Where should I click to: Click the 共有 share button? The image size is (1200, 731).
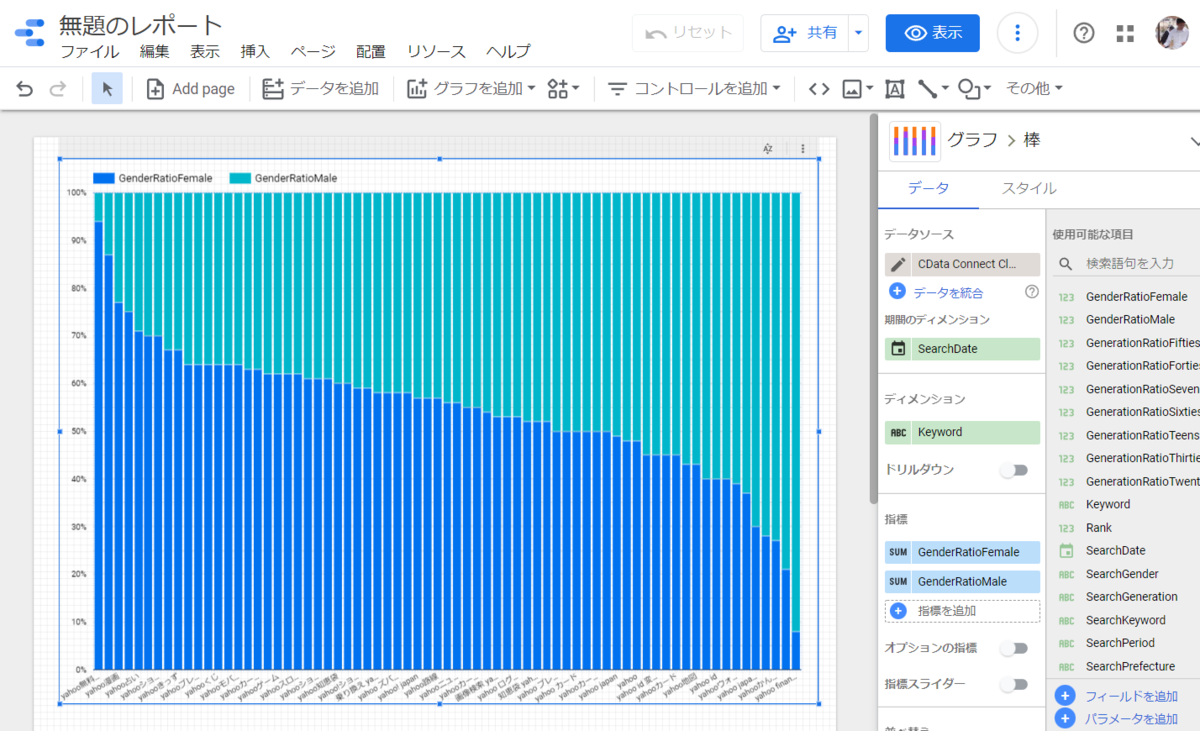point(805,33)
